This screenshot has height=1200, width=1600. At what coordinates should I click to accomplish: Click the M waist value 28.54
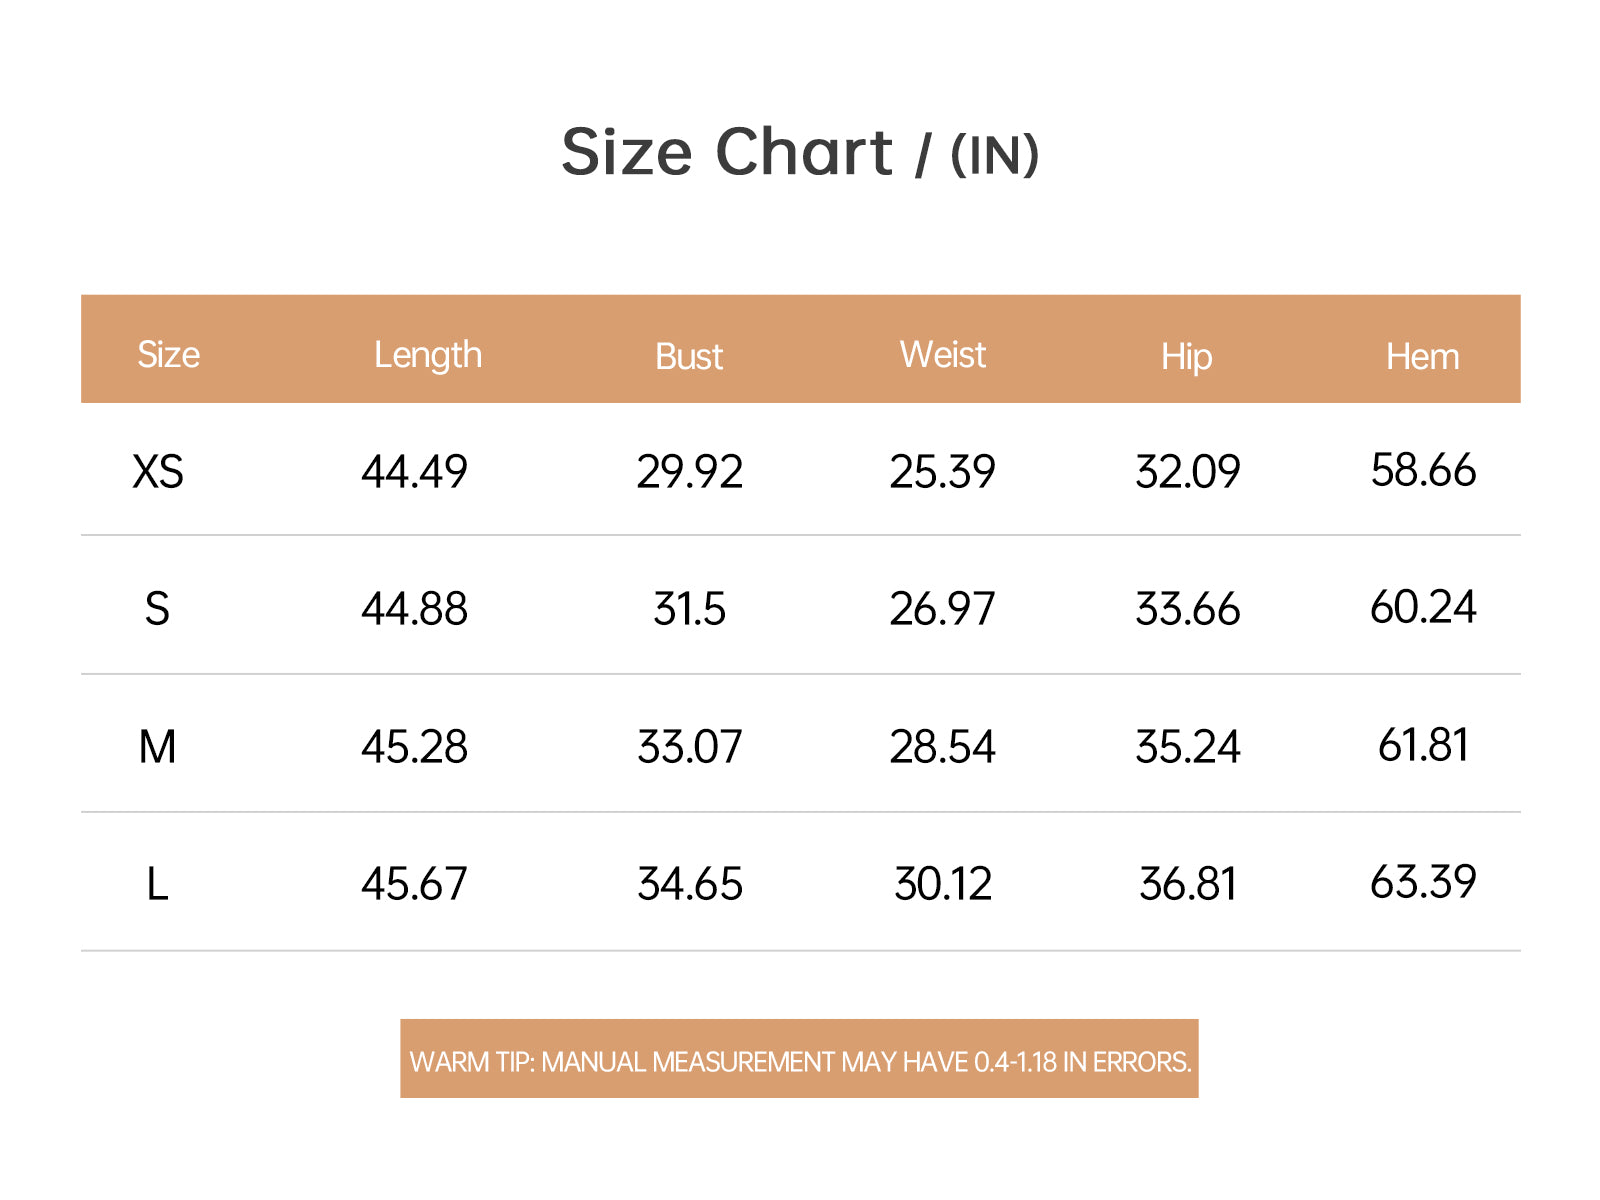[942, 747]
